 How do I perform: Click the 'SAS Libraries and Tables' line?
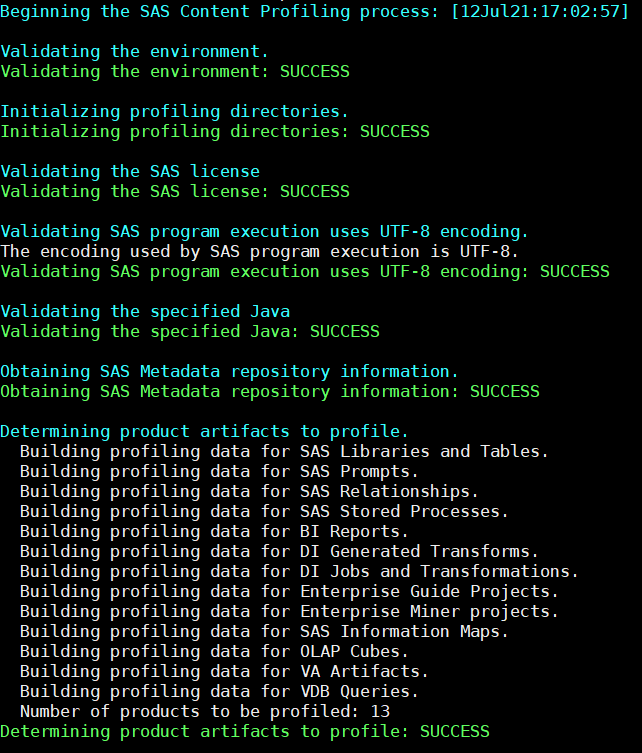[284, 452]
